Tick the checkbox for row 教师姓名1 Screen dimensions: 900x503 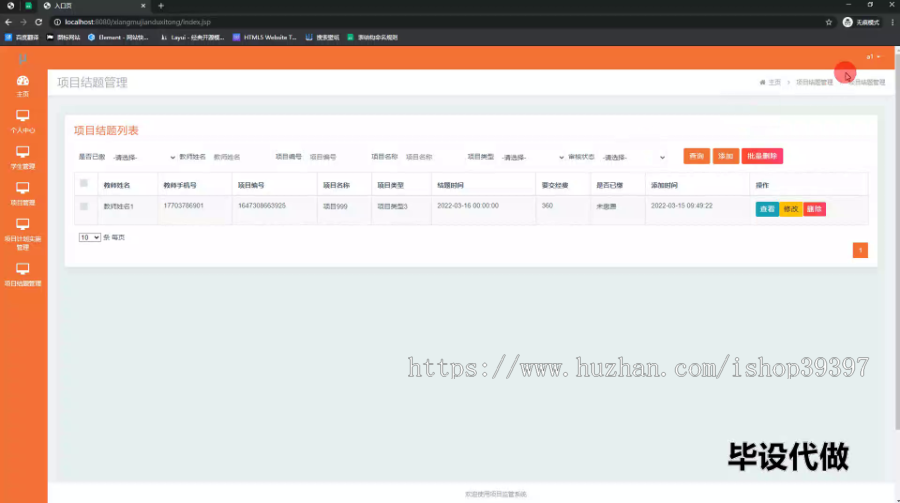pyautogui.click(x=84, y=206)
